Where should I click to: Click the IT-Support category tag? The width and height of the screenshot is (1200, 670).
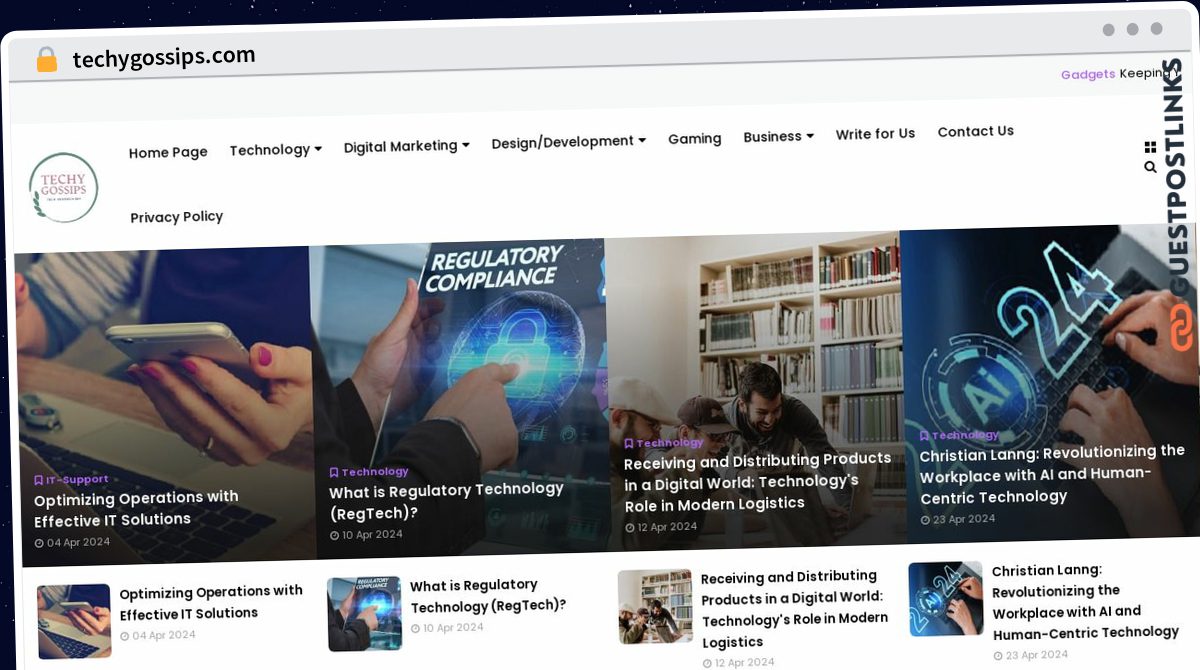72,480
